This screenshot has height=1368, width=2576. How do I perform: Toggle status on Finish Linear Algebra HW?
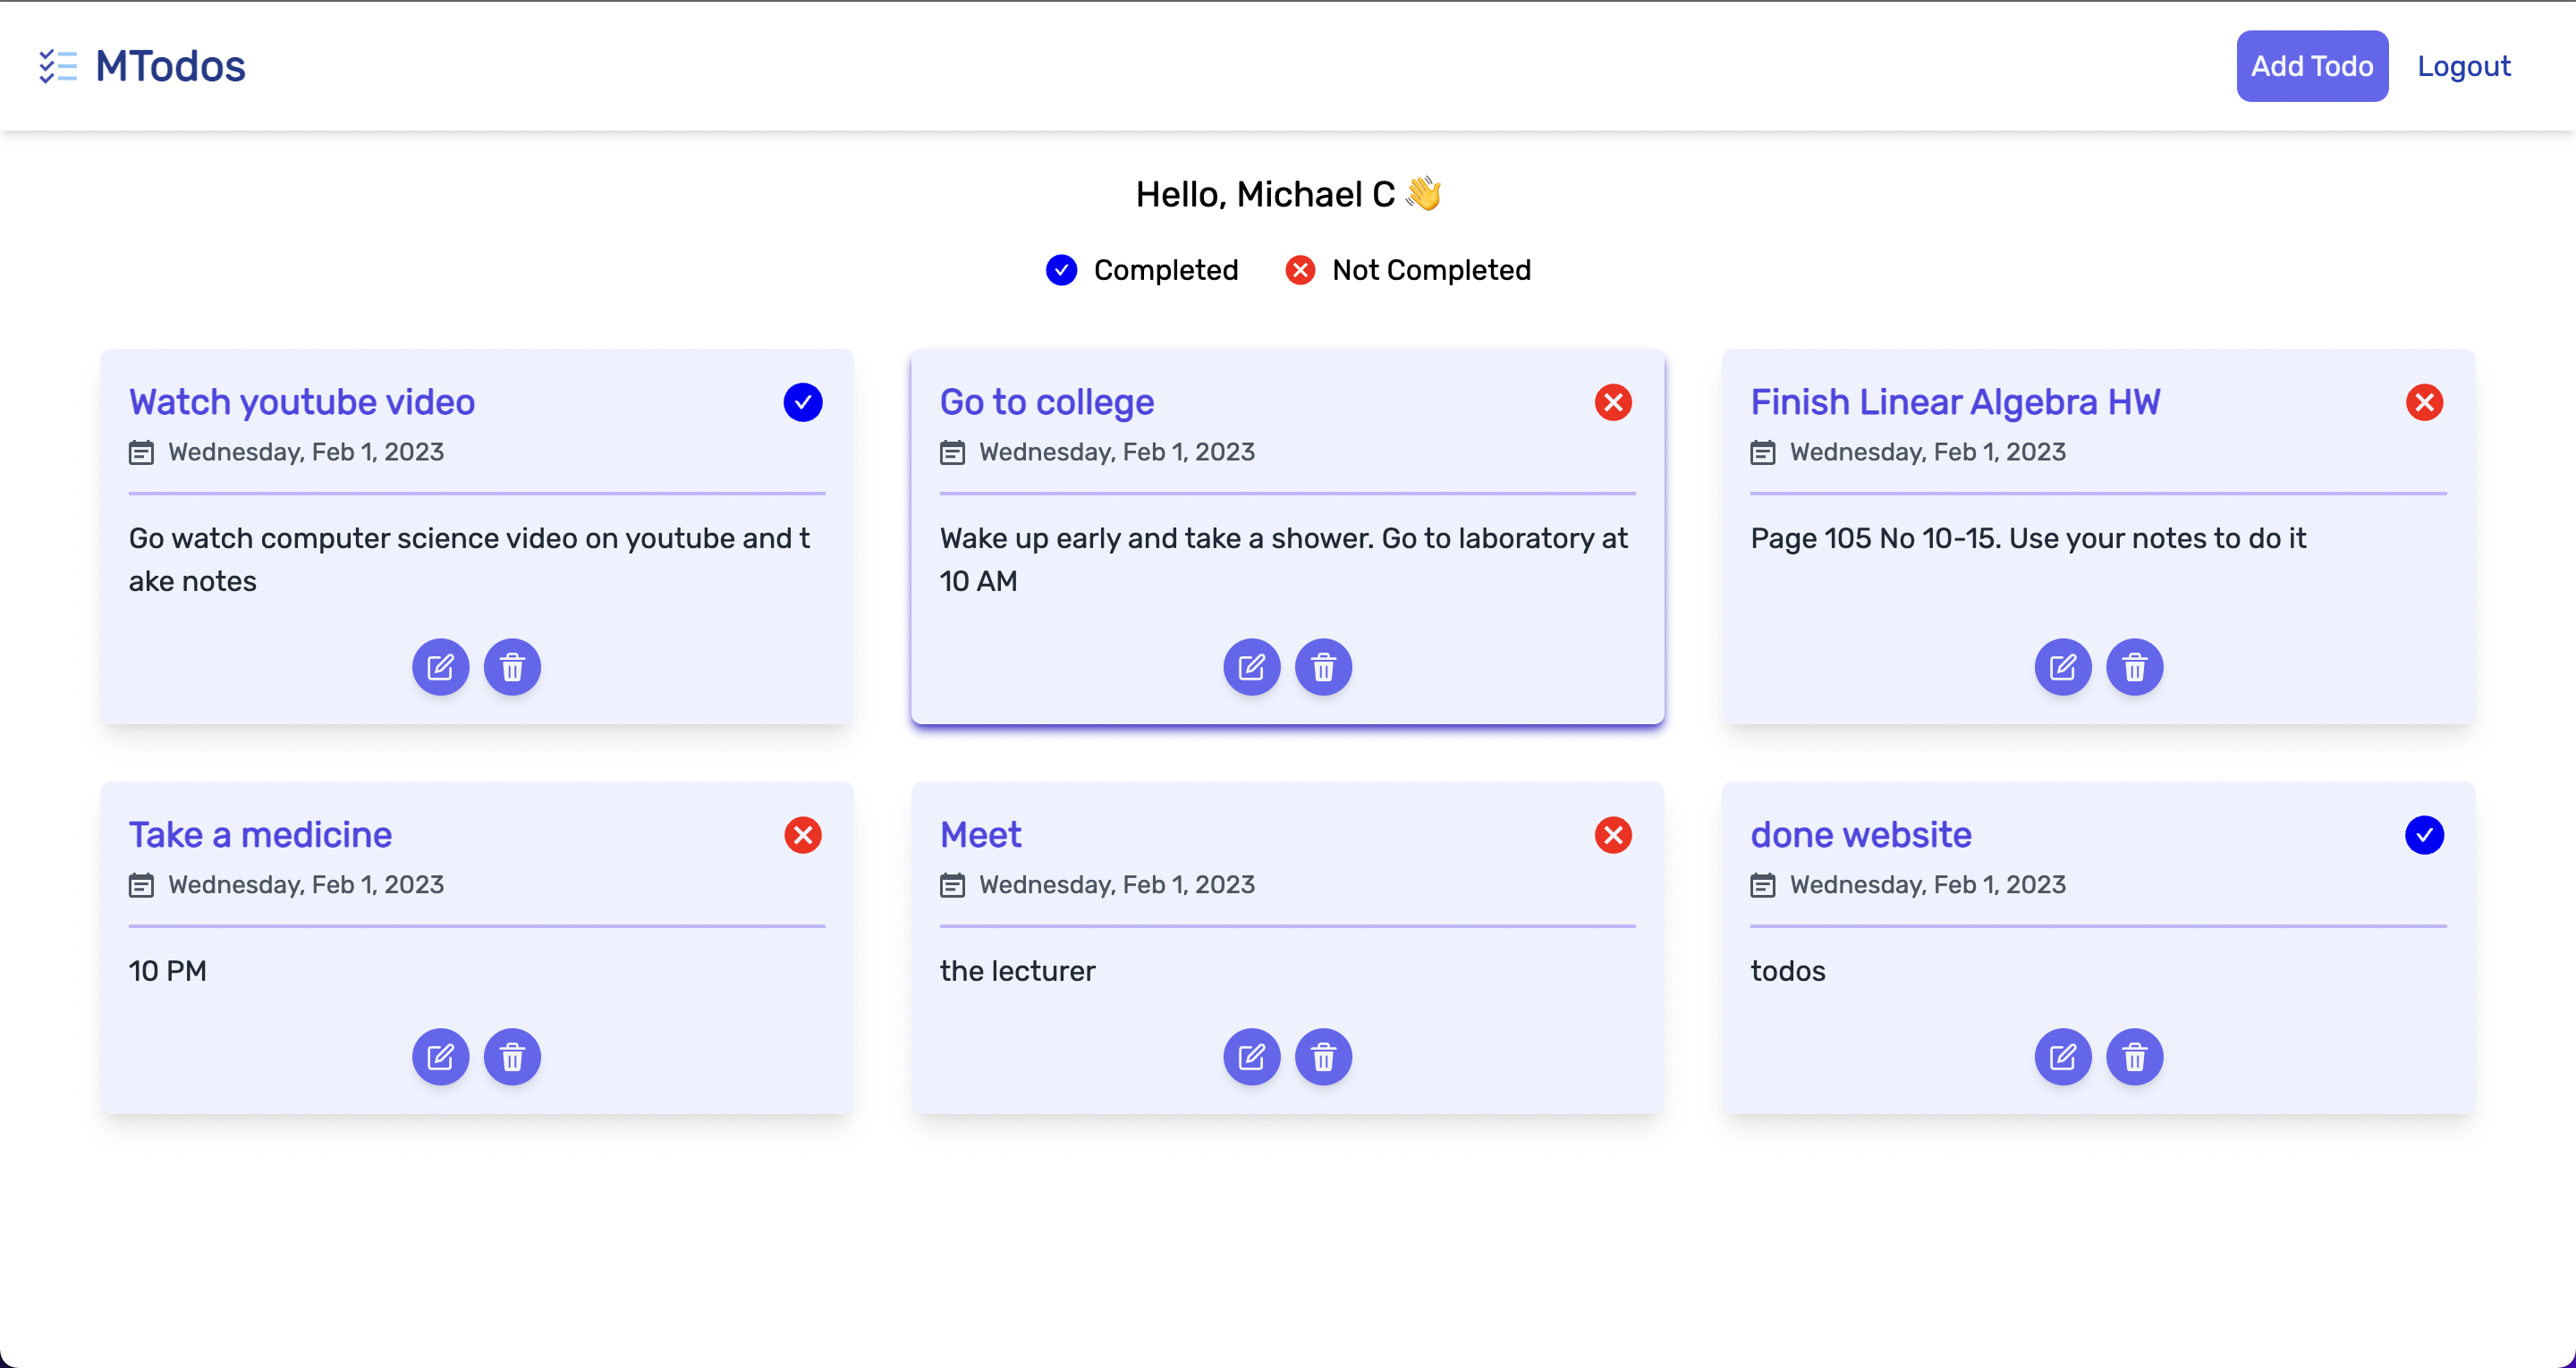pyautogui.click(x=2425, y=402)
